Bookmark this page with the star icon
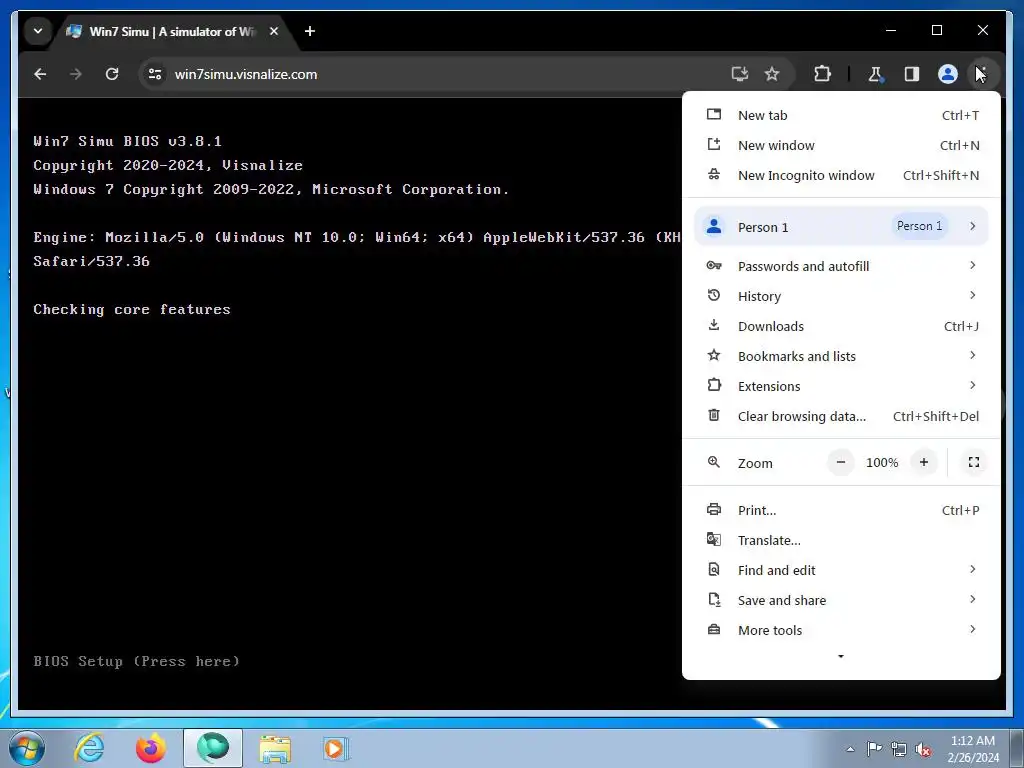Viewport: 1024px width, 768px height. pyautogui.click(x=772, y=74)
